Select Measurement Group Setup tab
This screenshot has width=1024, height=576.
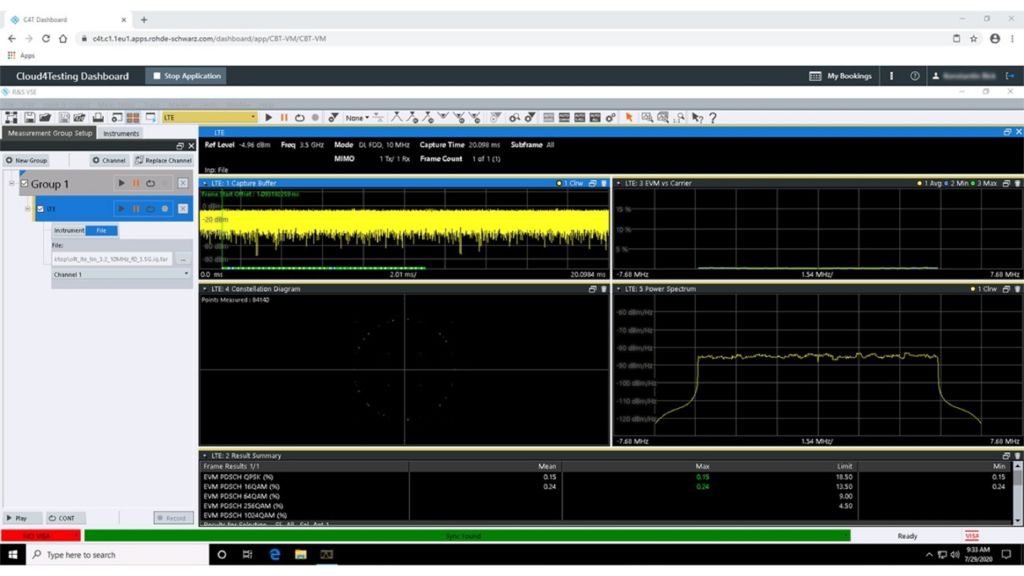pos(50,133)
